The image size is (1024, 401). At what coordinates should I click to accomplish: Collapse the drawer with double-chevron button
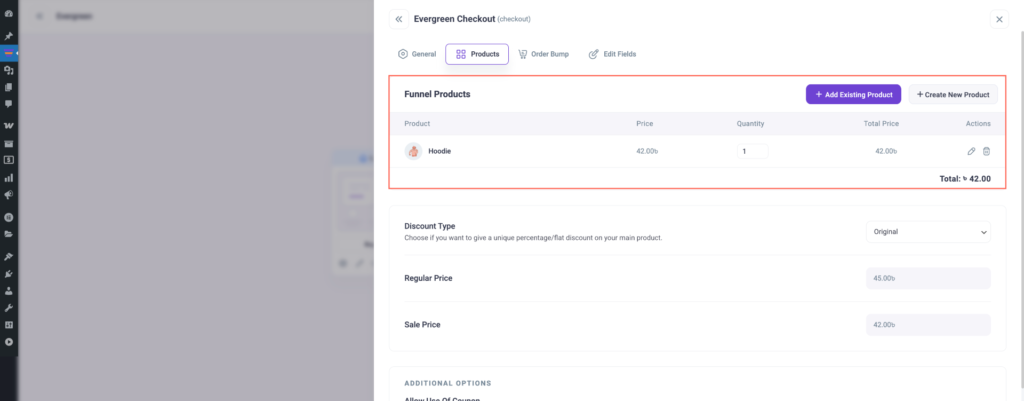pos(399,20)
